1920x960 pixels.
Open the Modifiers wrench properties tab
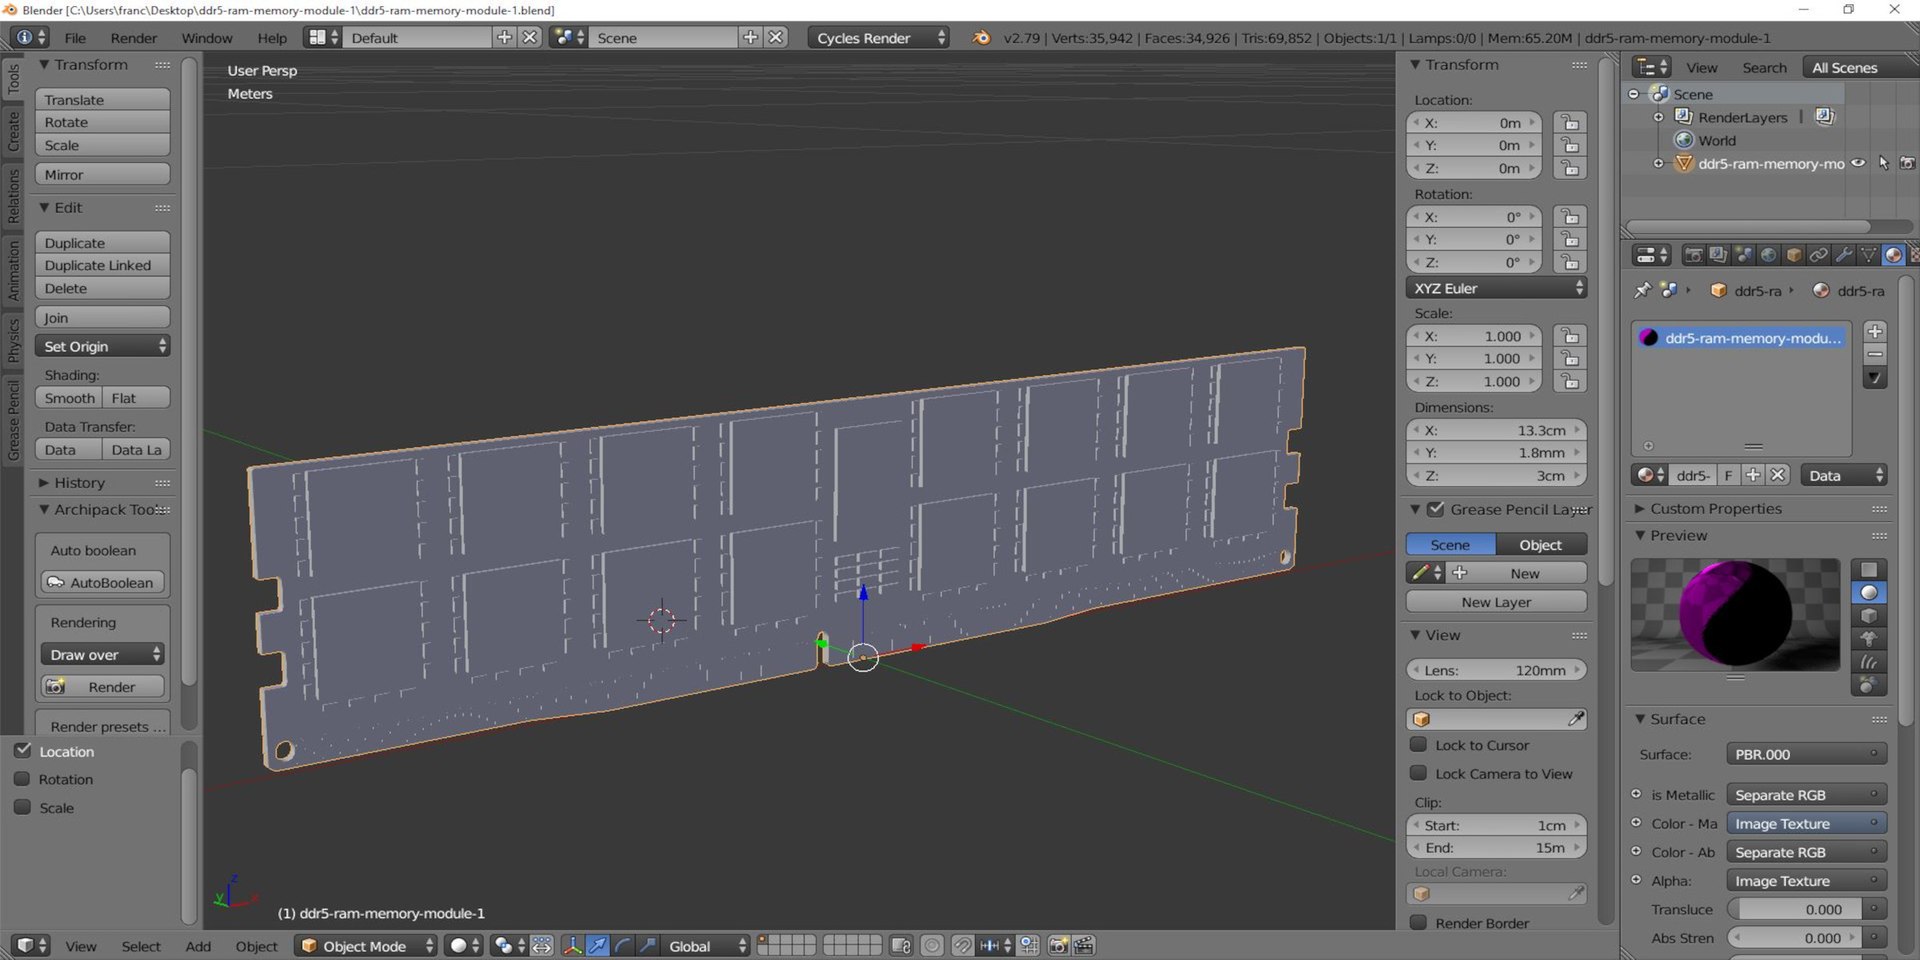point(1843,255)
